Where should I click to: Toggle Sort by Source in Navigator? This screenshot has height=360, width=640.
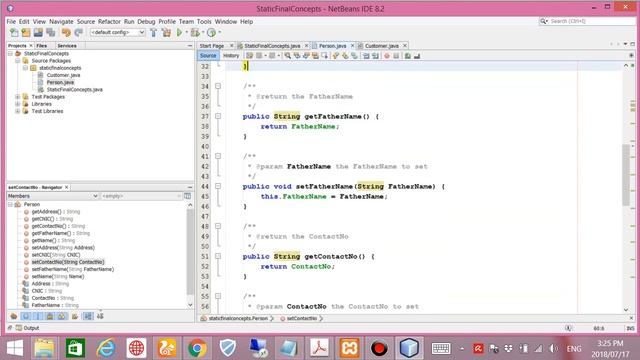(100, 316)
